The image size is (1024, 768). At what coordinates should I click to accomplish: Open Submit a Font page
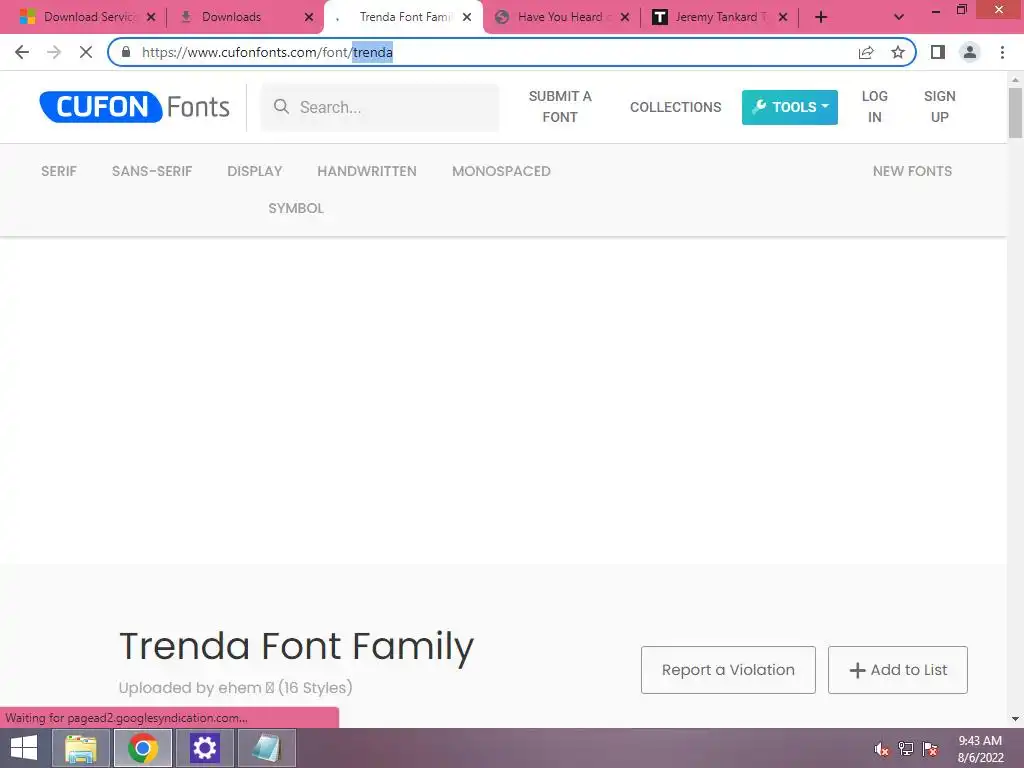pyautogui.click(x=560, y=106)
